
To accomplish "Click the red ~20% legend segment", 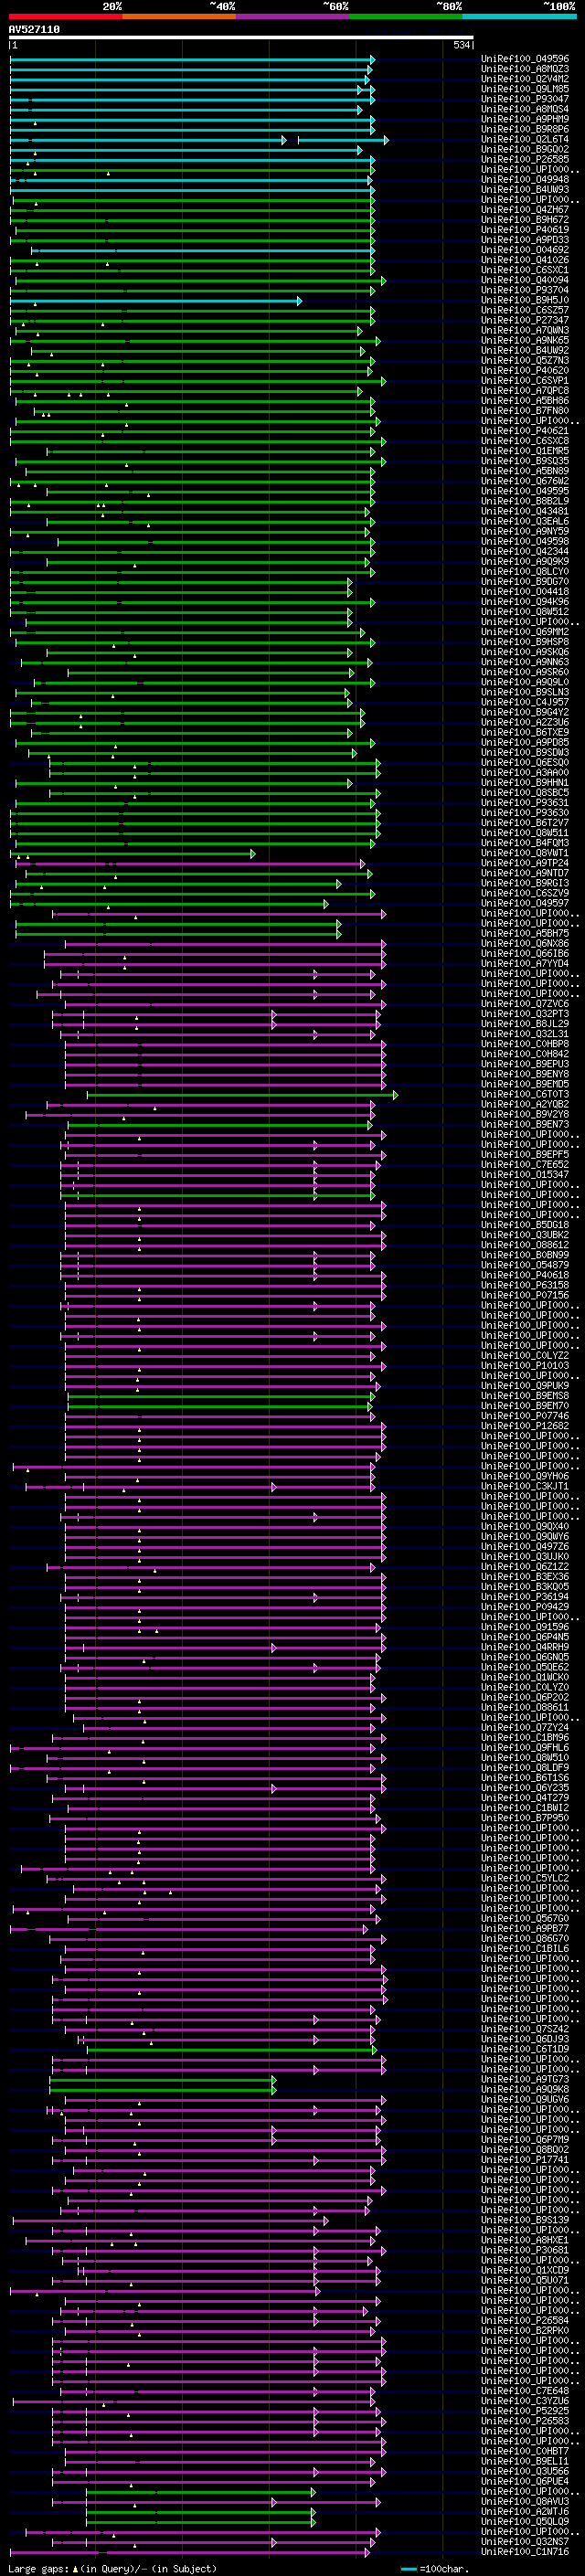I will 66,17.
